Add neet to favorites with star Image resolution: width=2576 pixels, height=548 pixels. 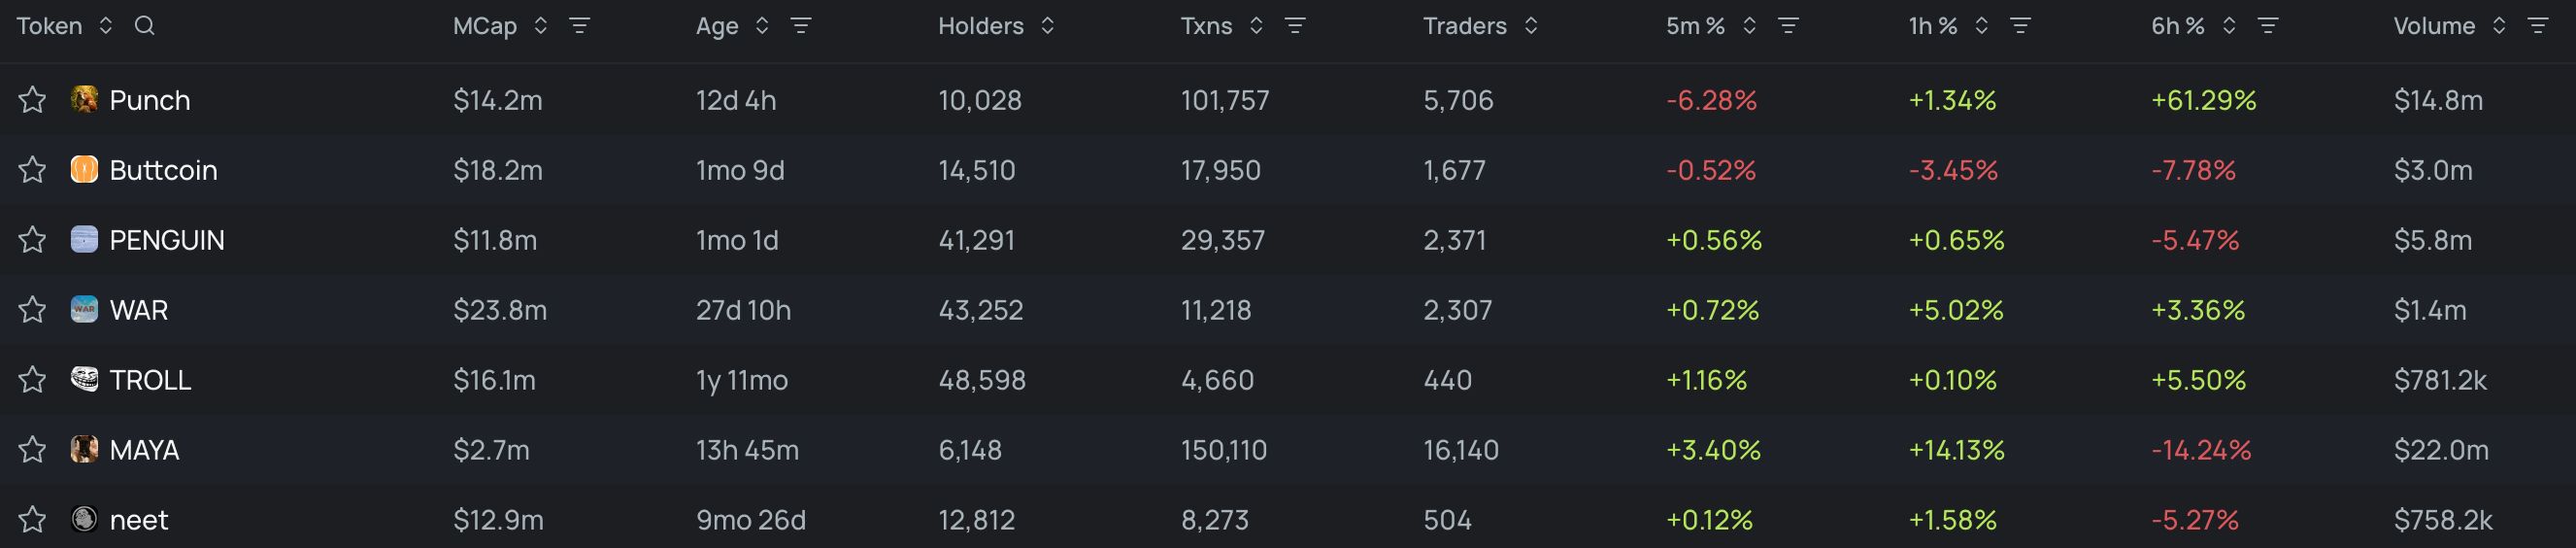[32, 520]
